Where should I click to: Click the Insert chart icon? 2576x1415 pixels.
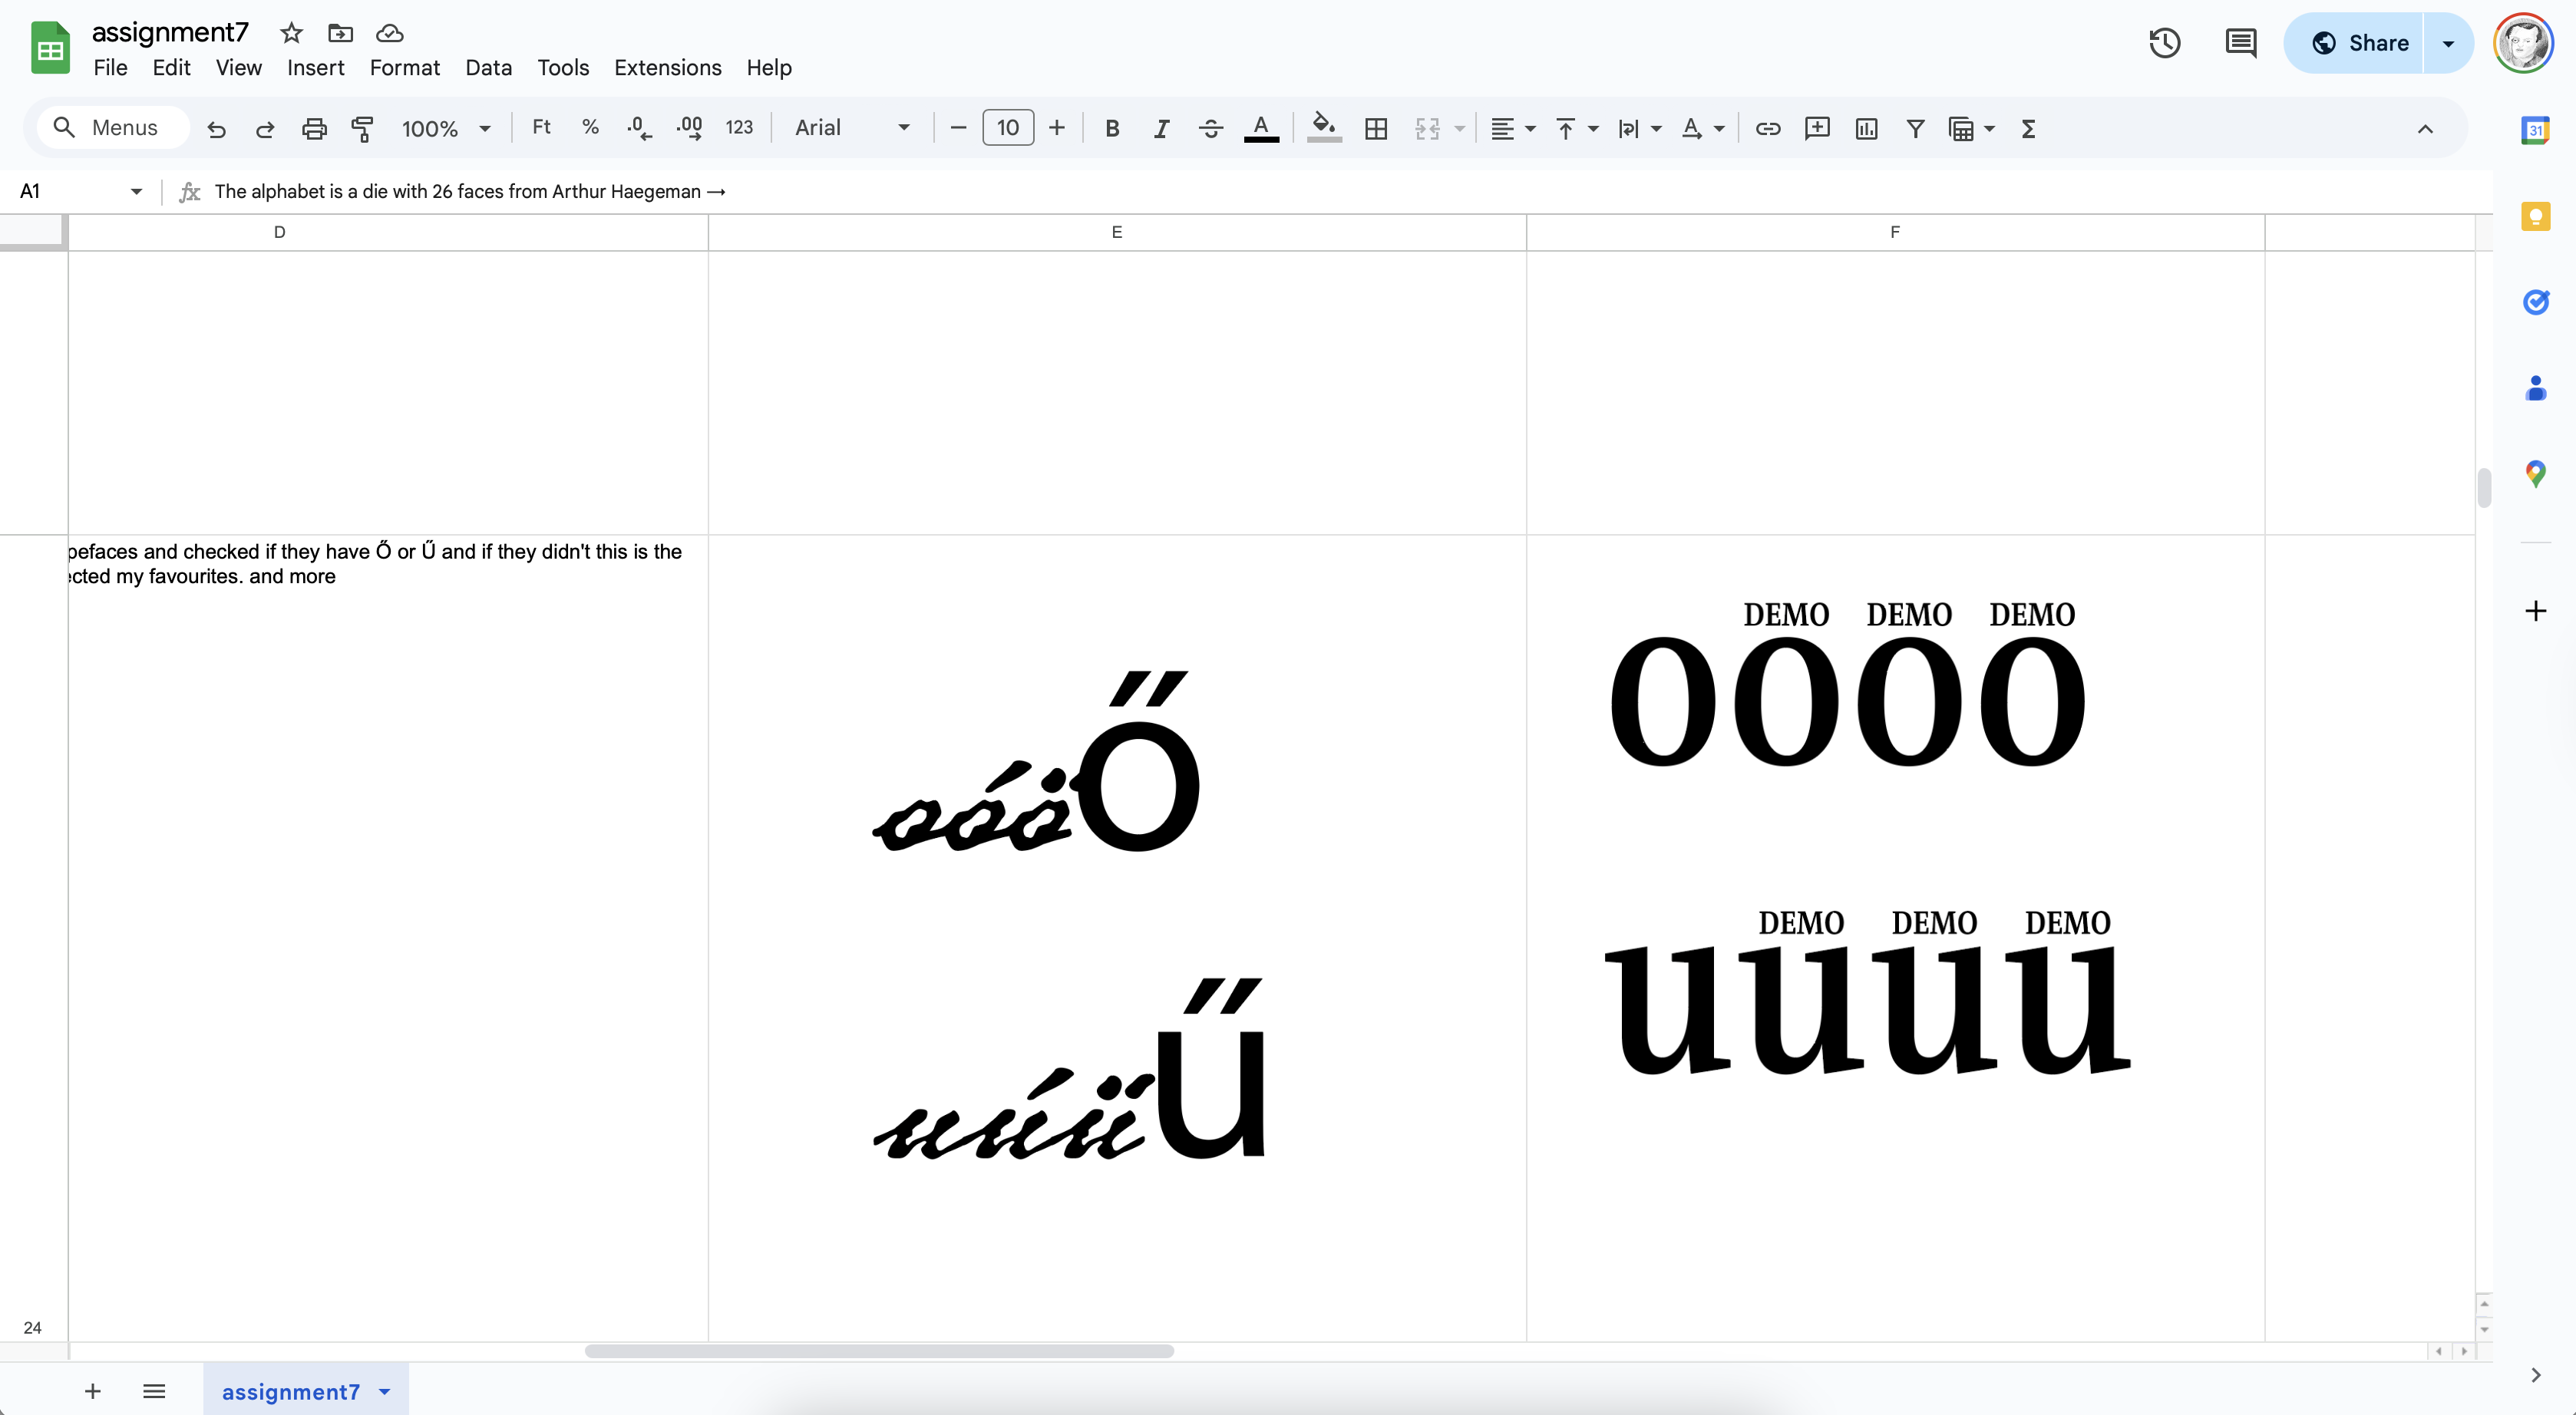click(1865, 128)
